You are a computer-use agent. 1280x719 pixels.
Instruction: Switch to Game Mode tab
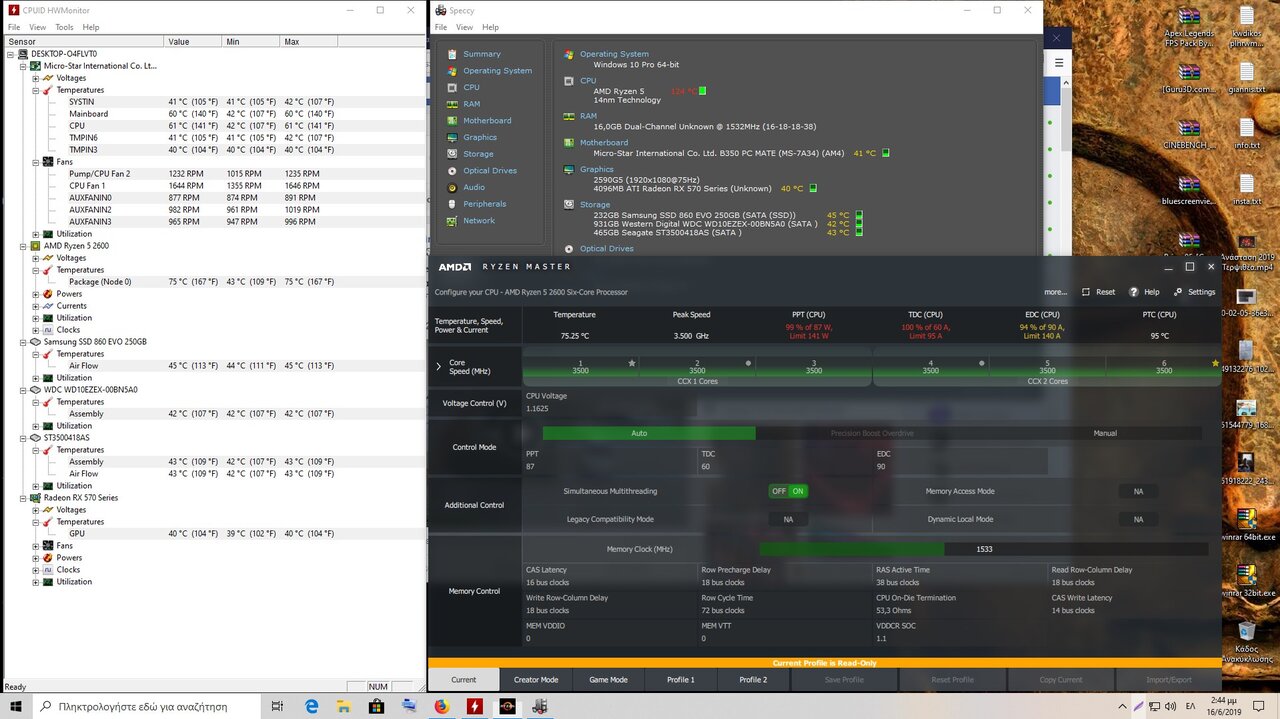(608, 680)
